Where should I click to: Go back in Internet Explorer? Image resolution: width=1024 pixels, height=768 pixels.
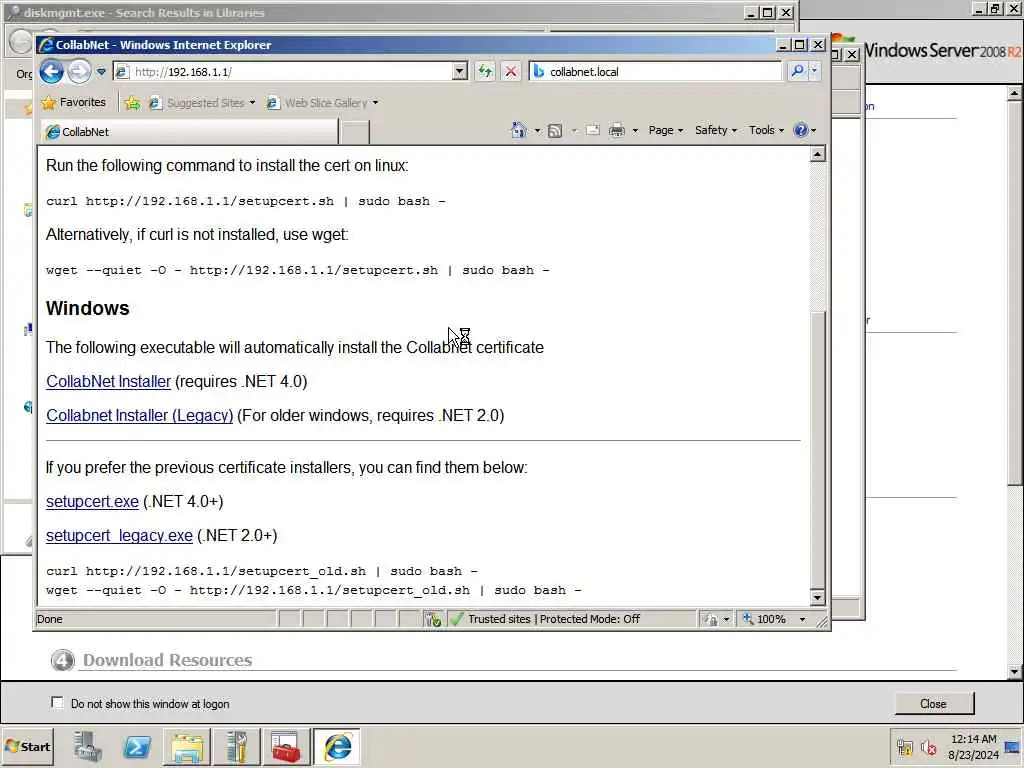tap(52, 71)
